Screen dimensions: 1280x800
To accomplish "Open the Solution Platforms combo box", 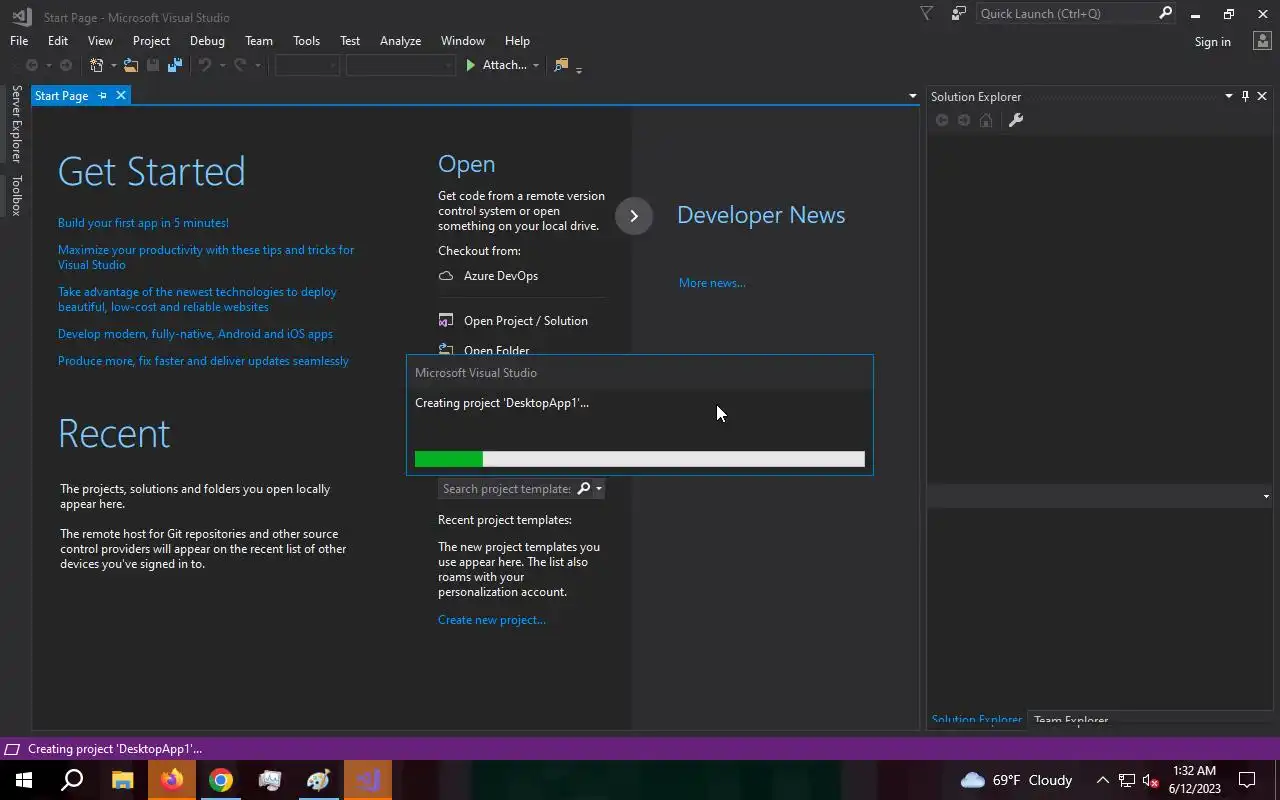I will click(401, 65).
